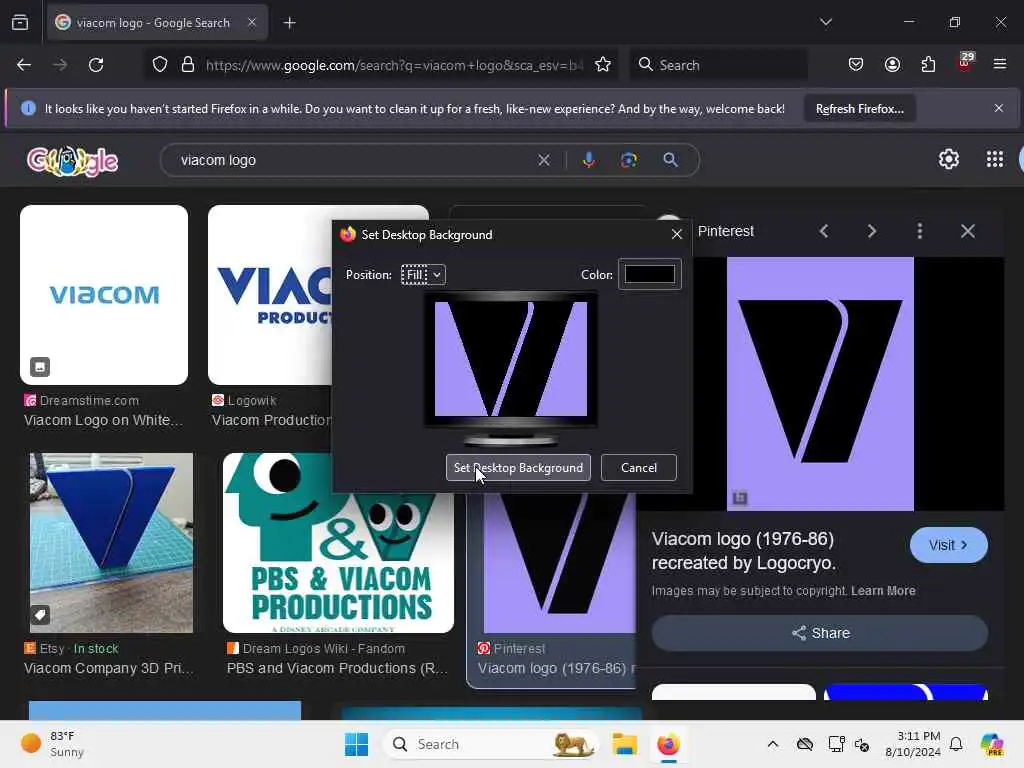
Task: Reload the current page
Action: pos(96,65)
